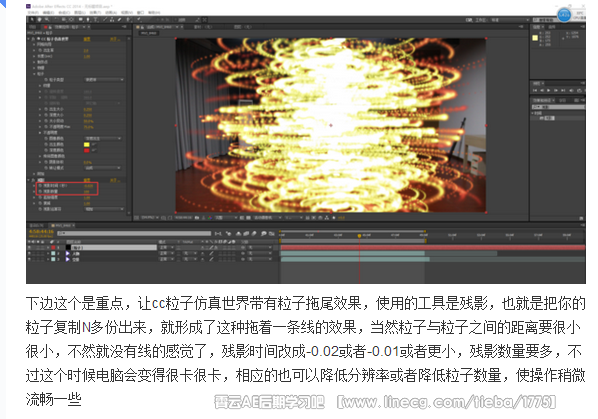Select the Eraser tool
The height and width of the screenshot is (419, 598).
[x=120, y=19]
